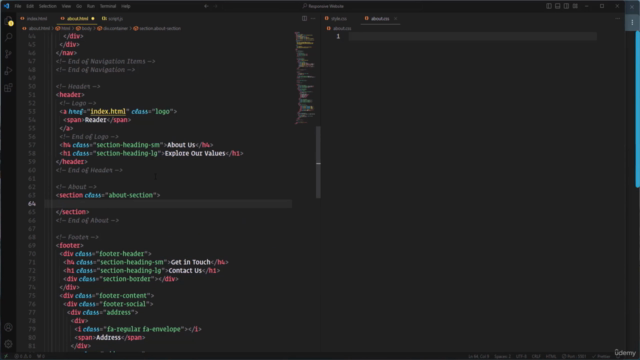Go forward using the navigation arrow

216,6
